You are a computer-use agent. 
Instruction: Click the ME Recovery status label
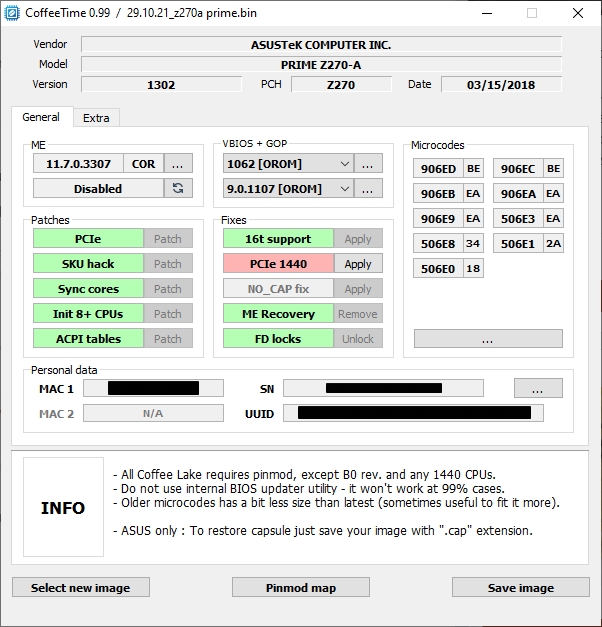point(278,314)
